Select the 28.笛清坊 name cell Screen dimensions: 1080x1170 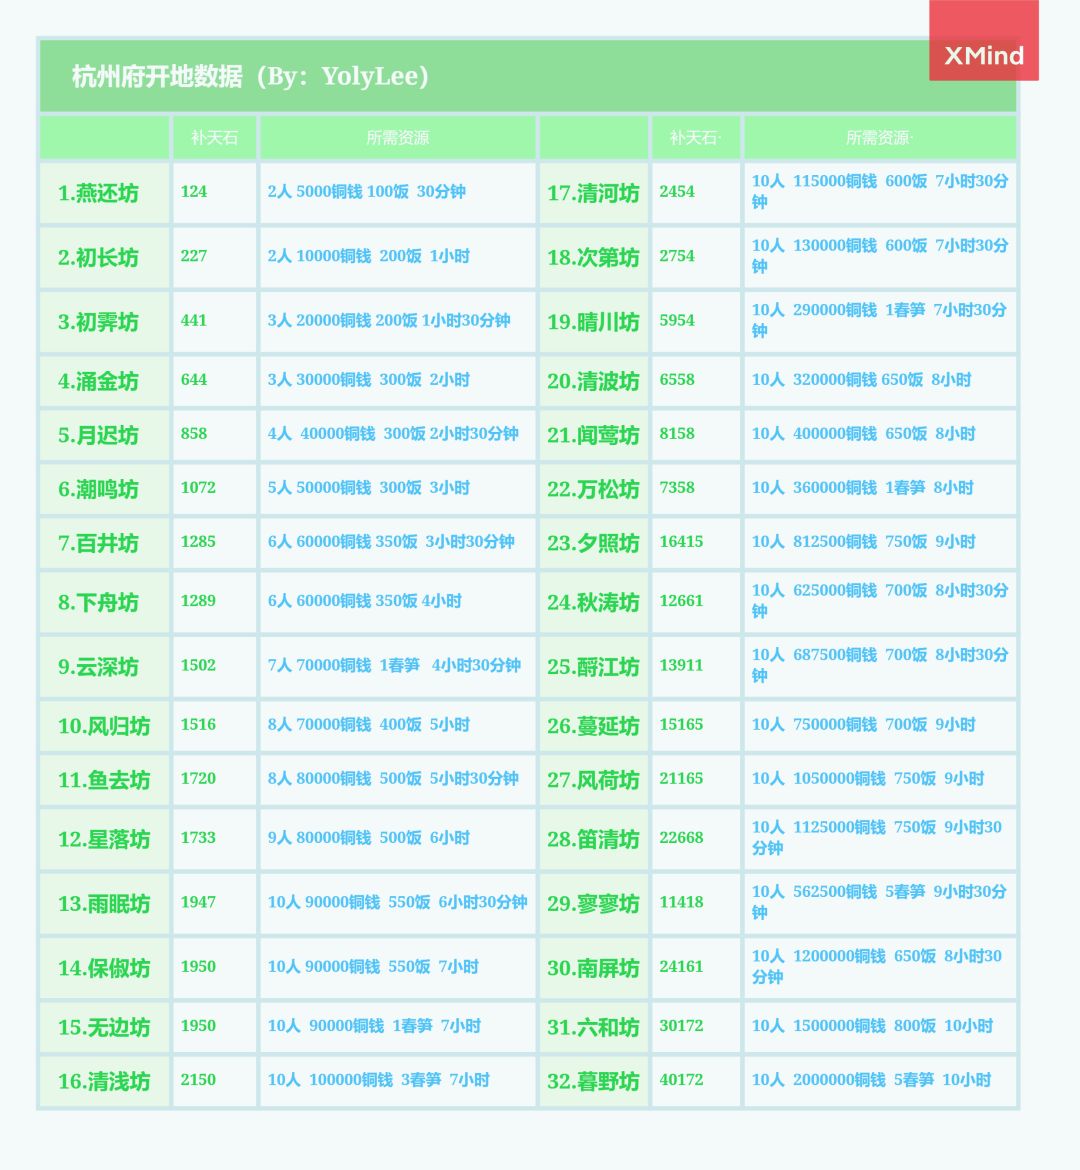pyautogui.click(x=593, y=839)
